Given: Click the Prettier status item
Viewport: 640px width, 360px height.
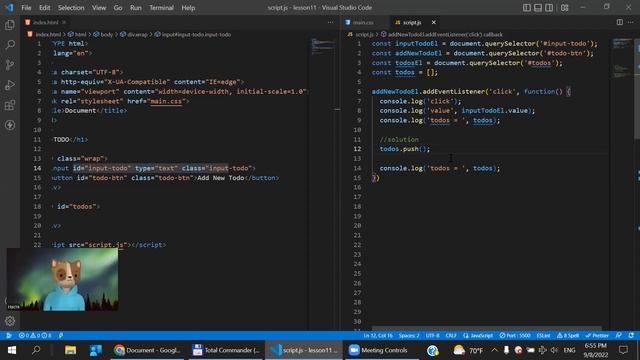Looking at the screenshot, I should [597, 336].
